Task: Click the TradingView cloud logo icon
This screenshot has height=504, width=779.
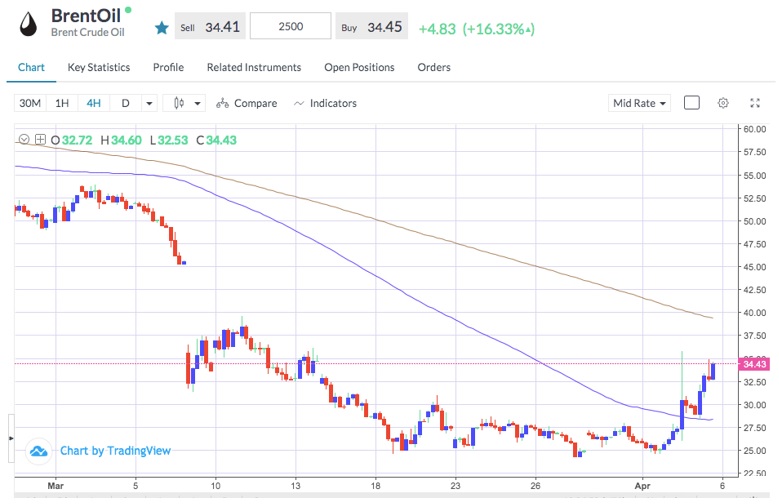Action: point(39,451)
